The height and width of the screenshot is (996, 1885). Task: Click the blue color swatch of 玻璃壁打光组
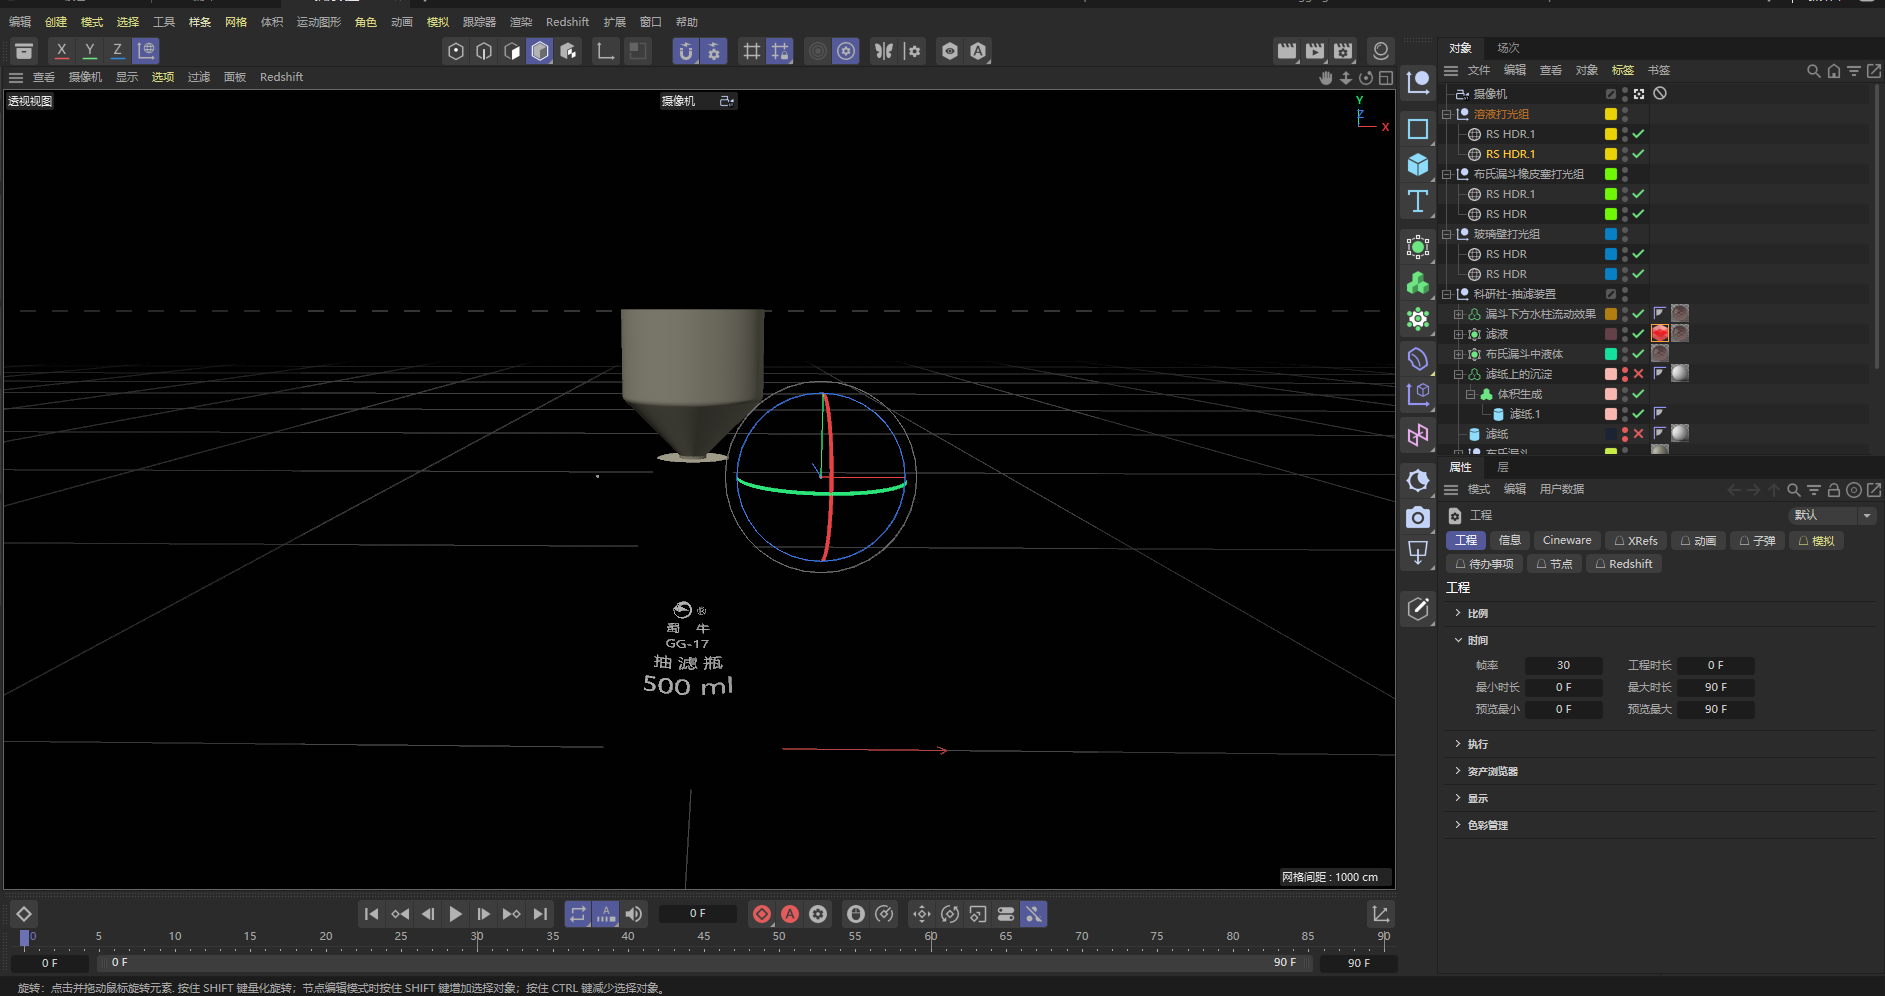coord(1610,234)
